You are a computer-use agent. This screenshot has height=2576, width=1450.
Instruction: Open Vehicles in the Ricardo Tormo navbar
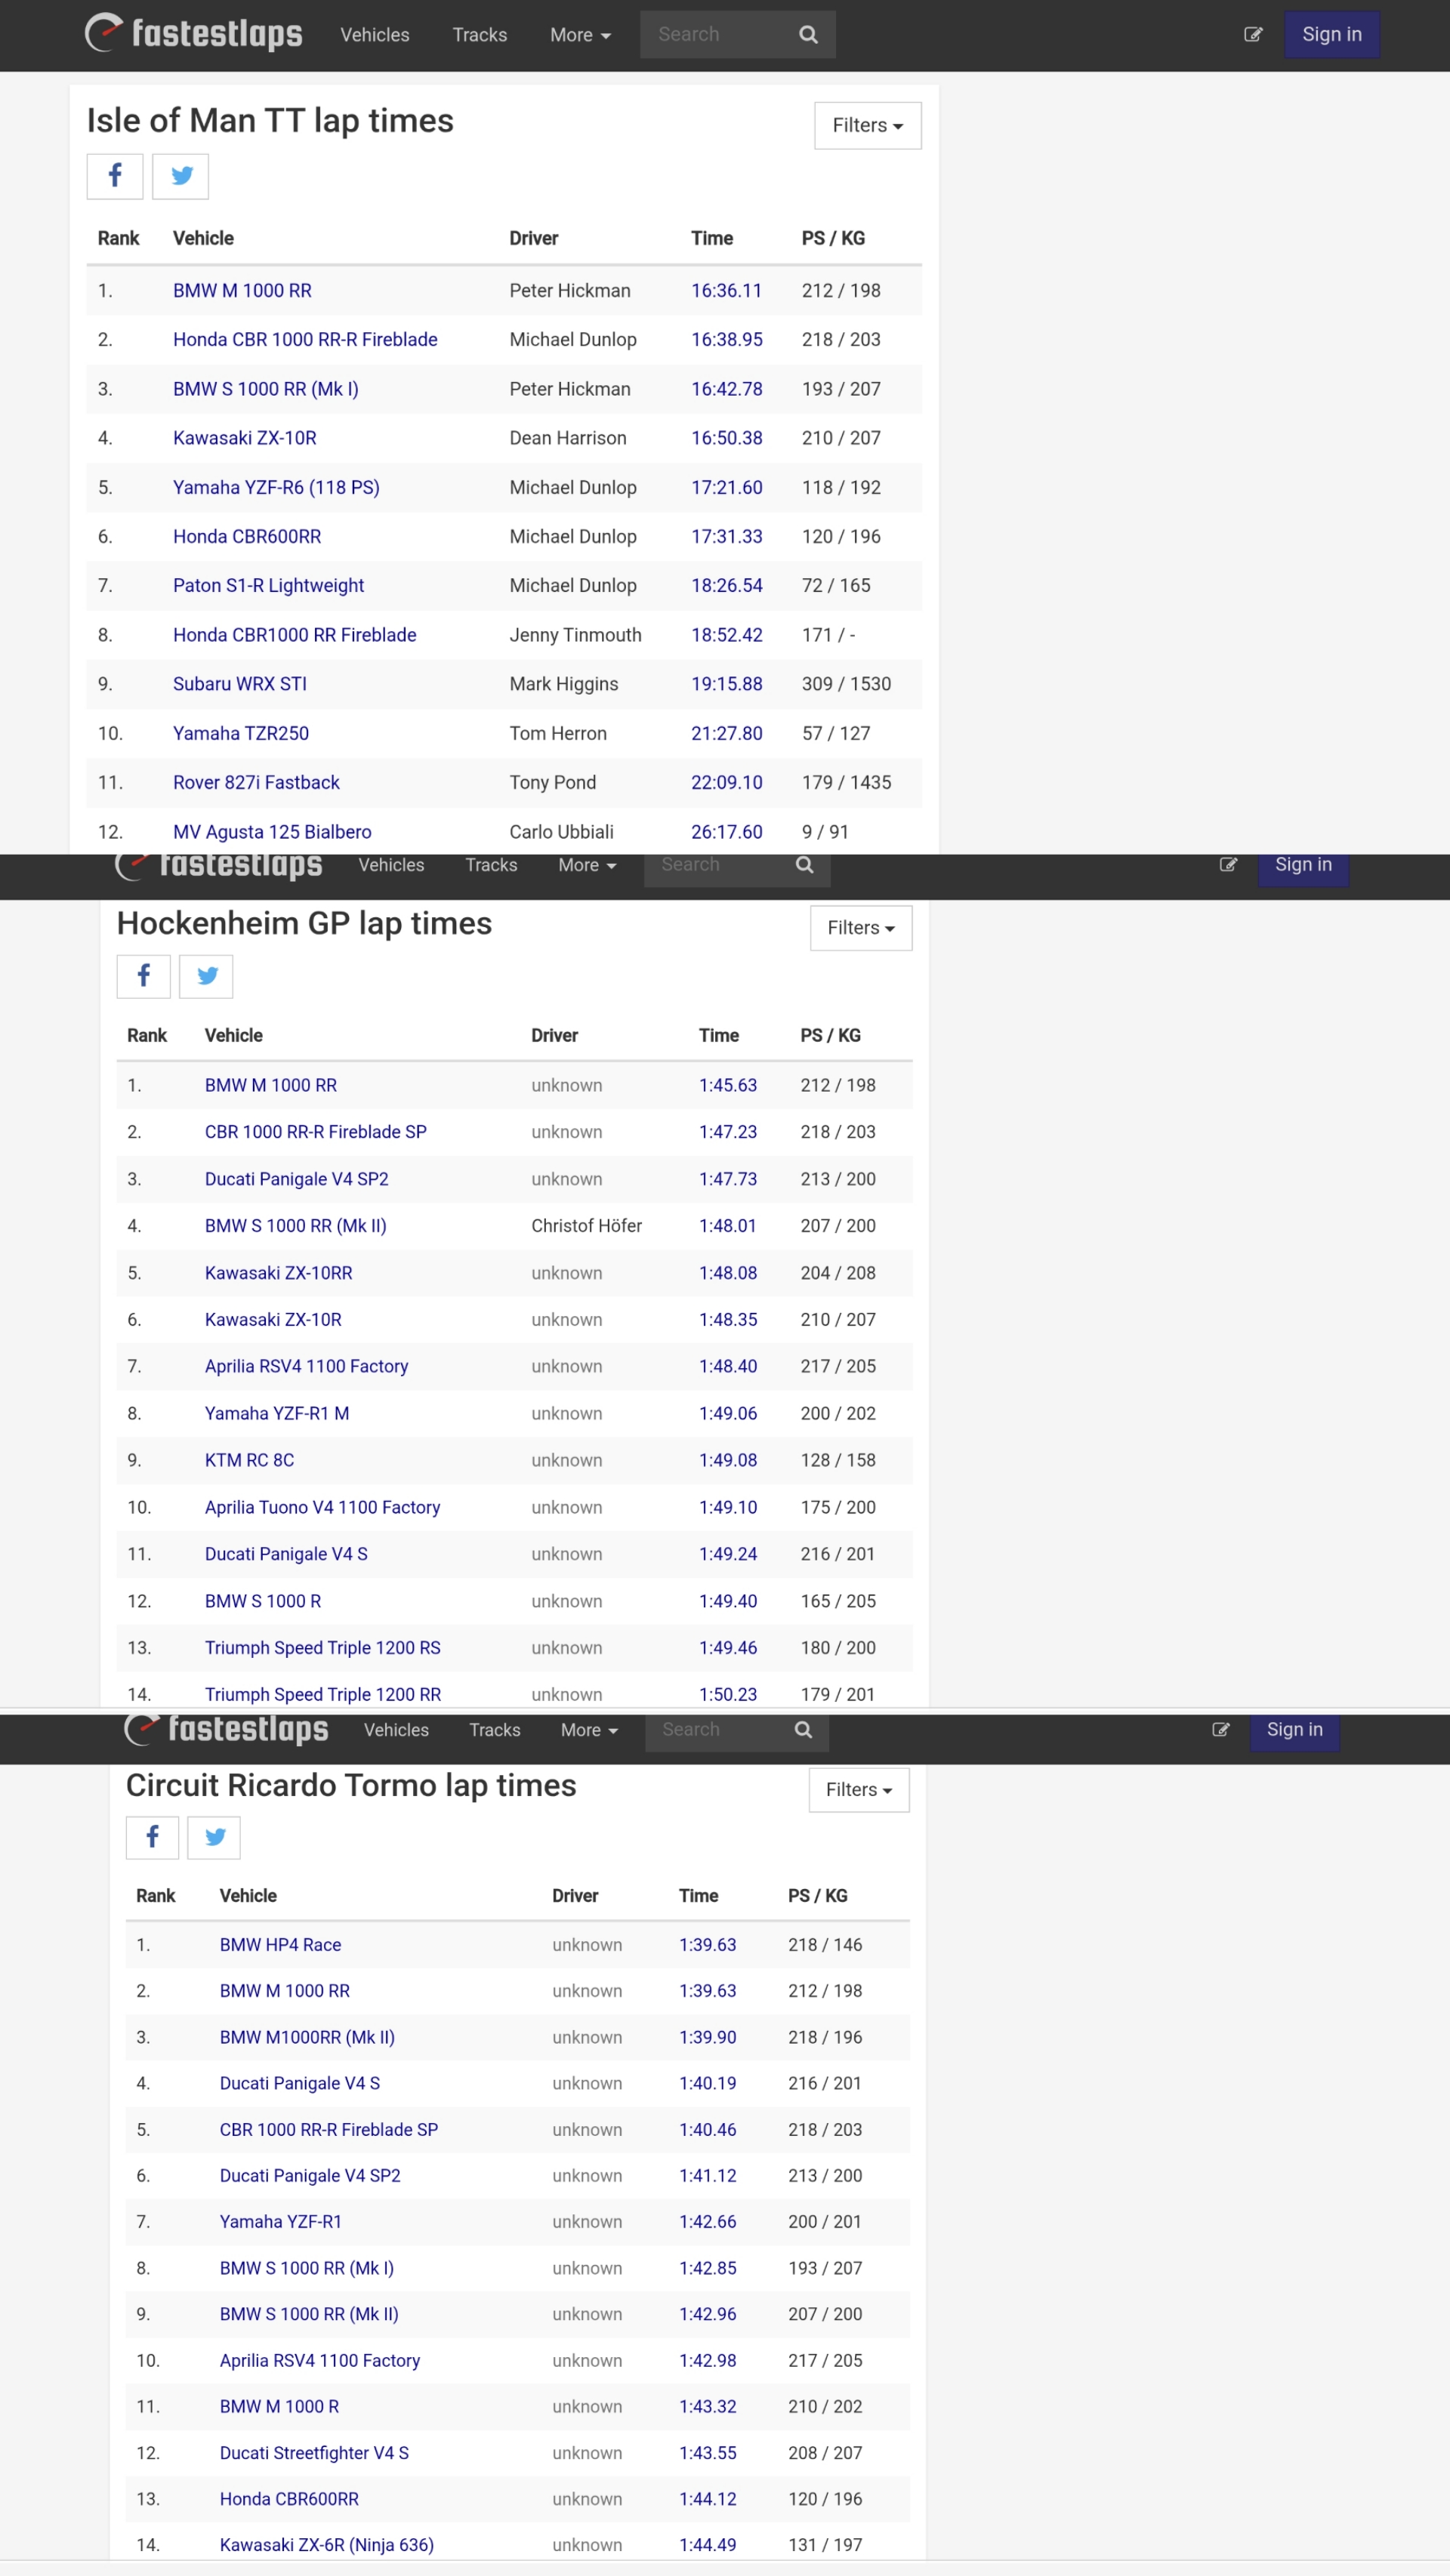click(x=396, y=1730)
